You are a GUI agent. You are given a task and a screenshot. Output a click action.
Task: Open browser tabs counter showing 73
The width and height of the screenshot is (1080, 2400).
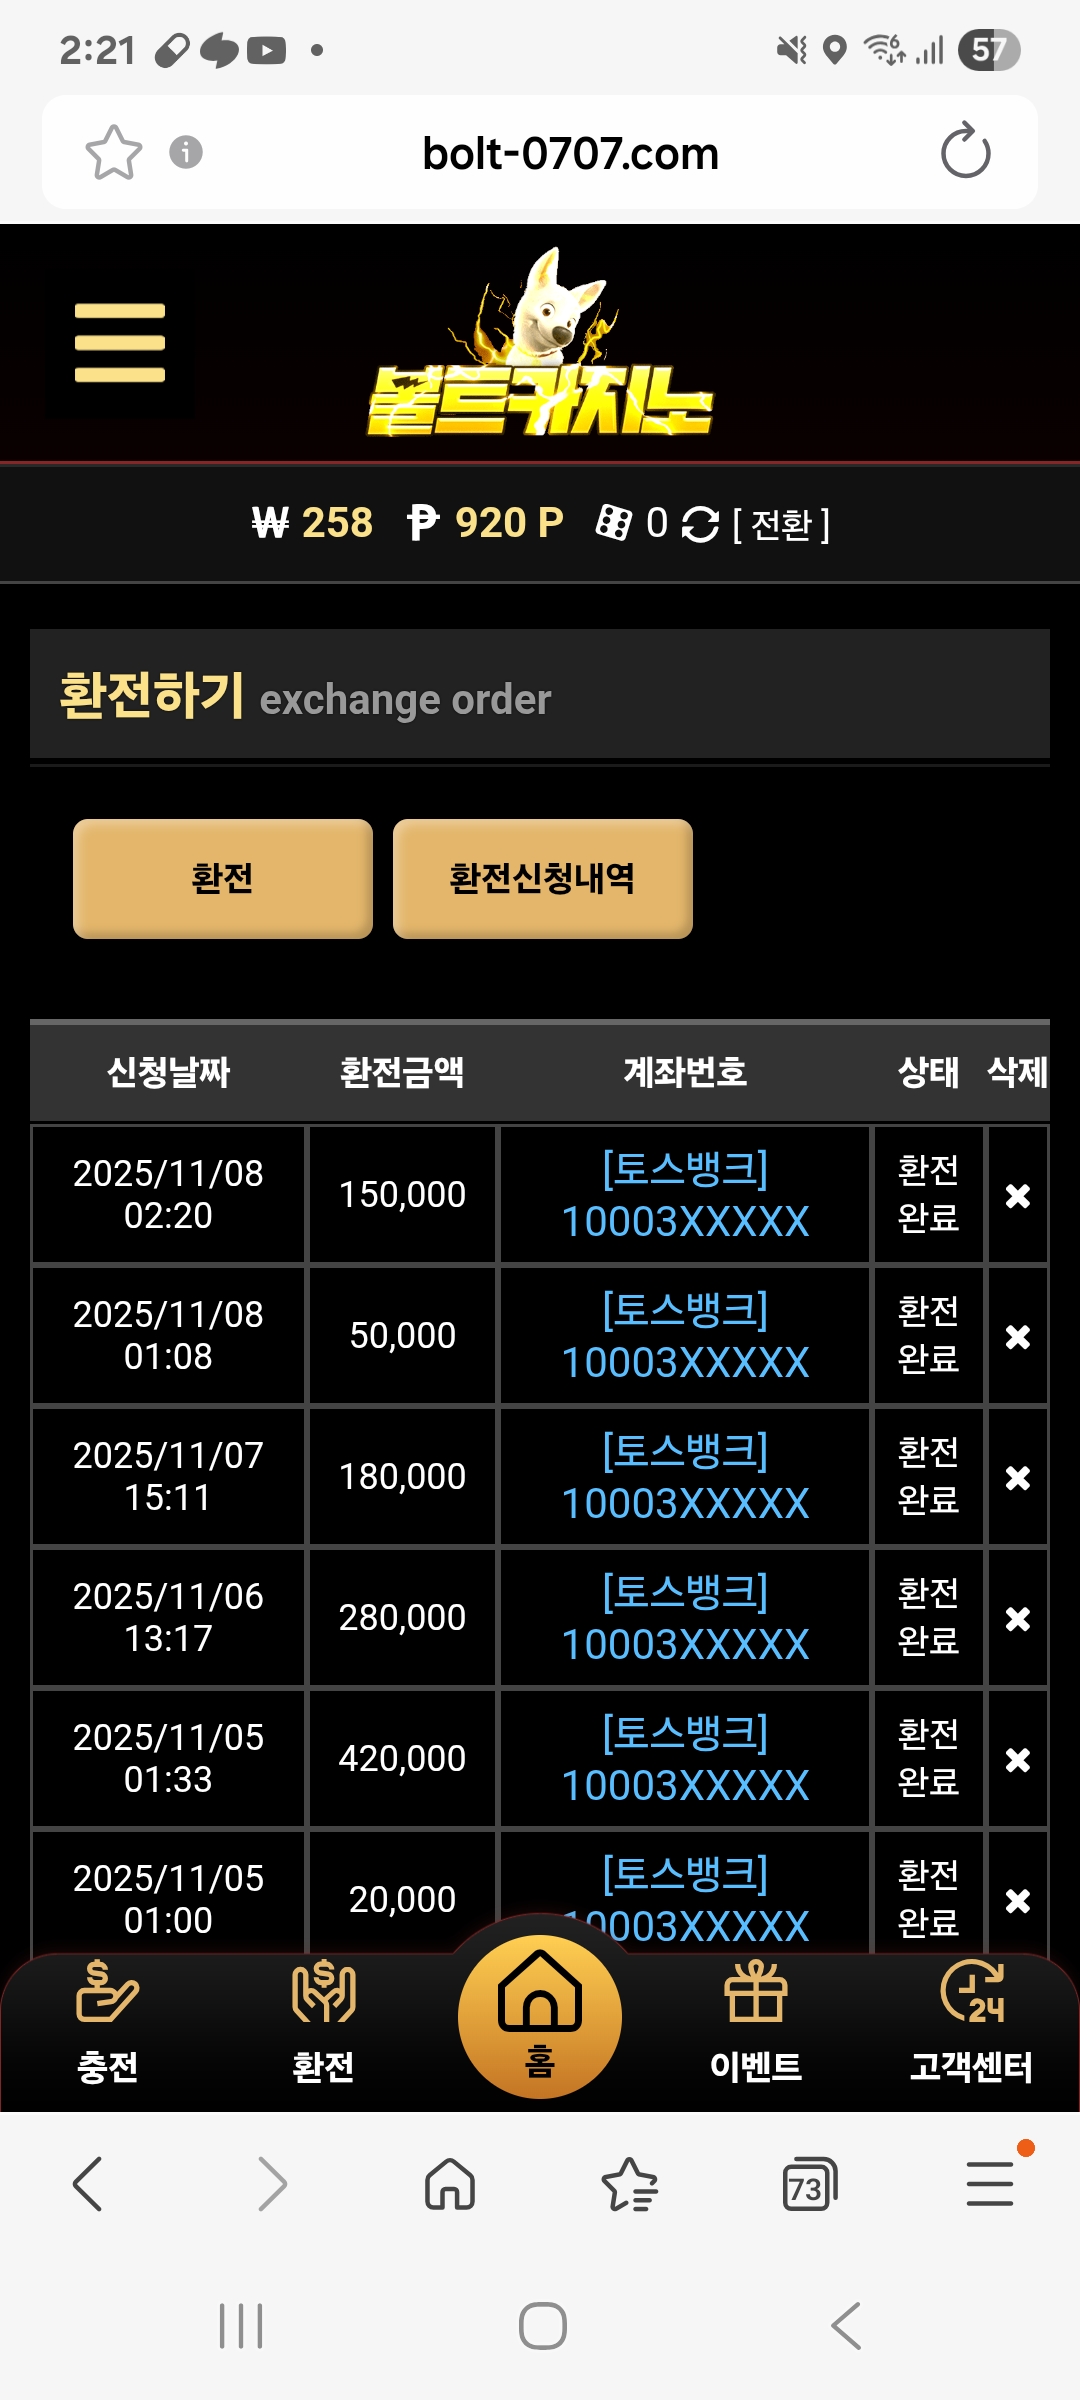coord(808,2185)
